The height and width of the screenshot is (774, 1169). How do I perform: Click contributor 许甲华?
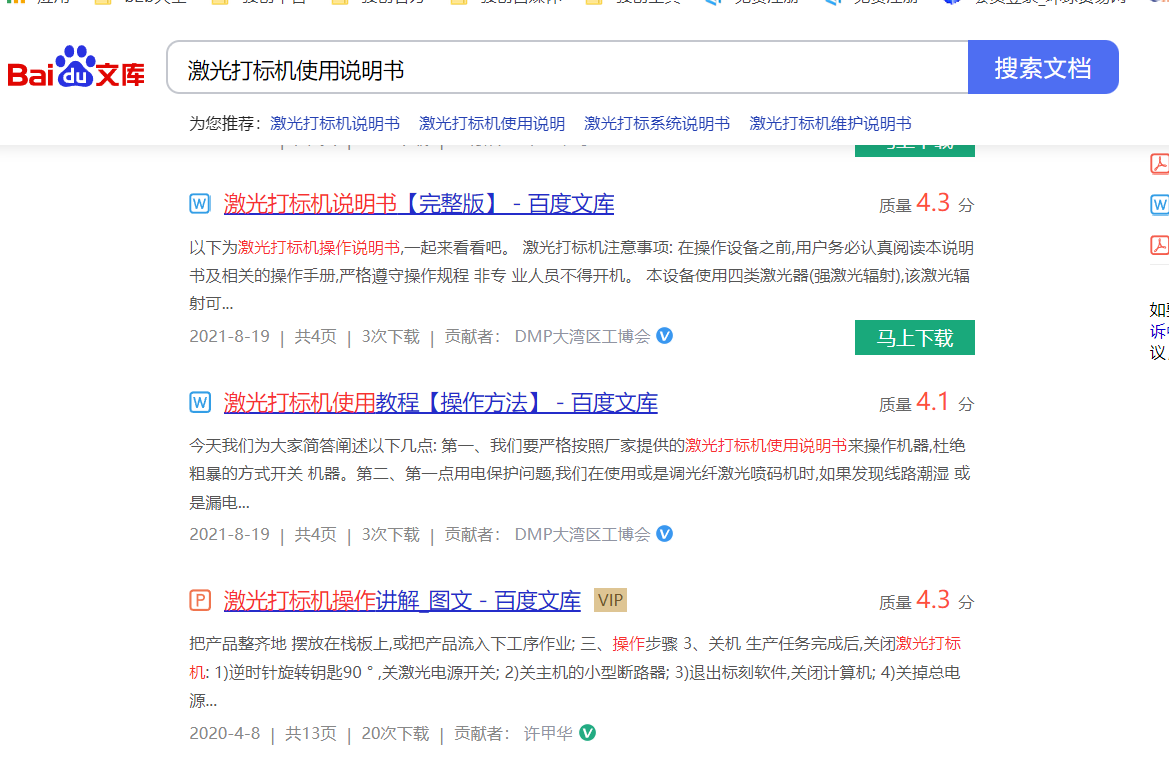[x=548, y=734]
